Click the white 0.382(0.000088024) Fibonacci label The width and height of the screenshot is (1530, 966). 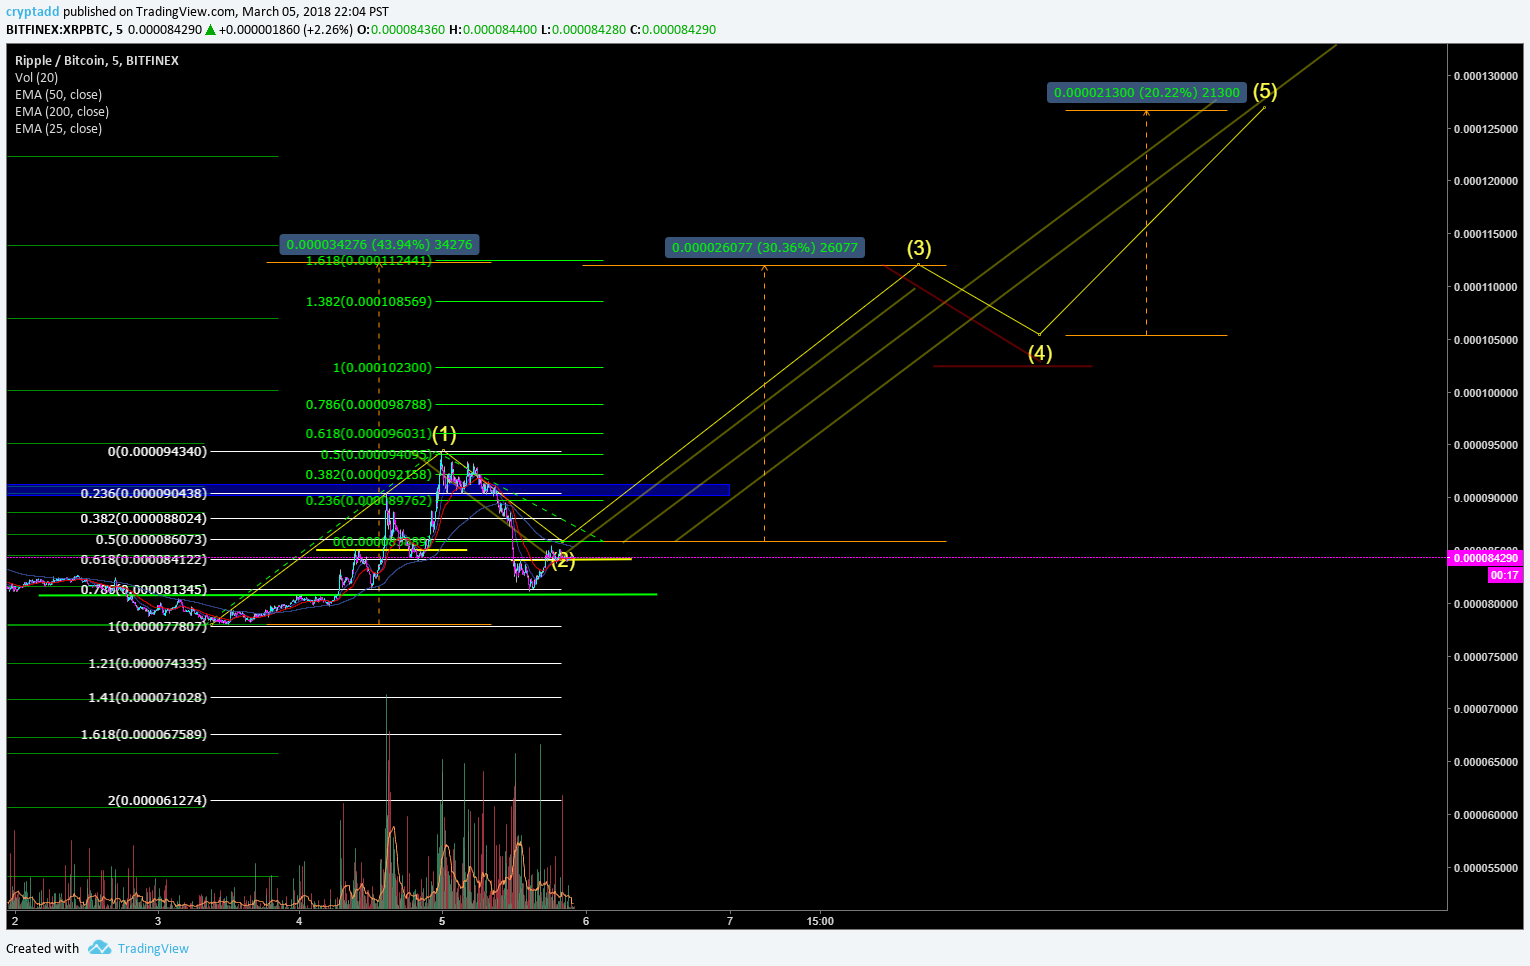tap(144, 519)
